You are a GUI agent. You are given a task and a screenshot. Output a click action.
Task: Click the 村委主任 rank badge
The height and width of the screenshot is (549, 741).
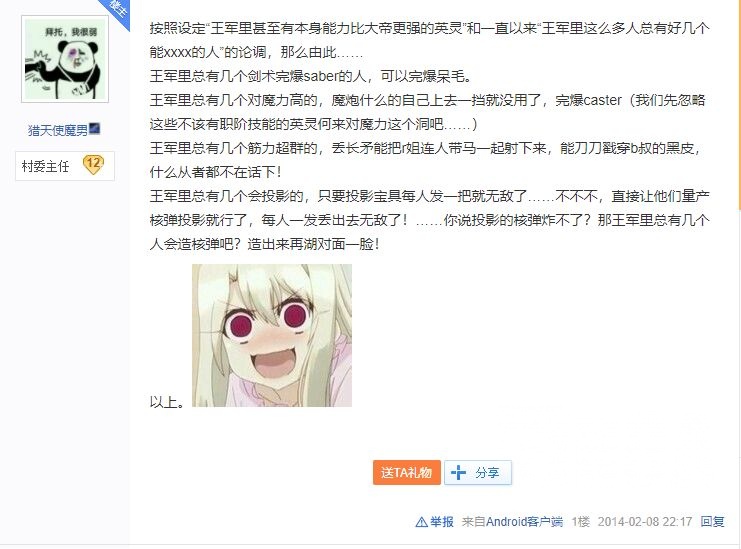65,166
